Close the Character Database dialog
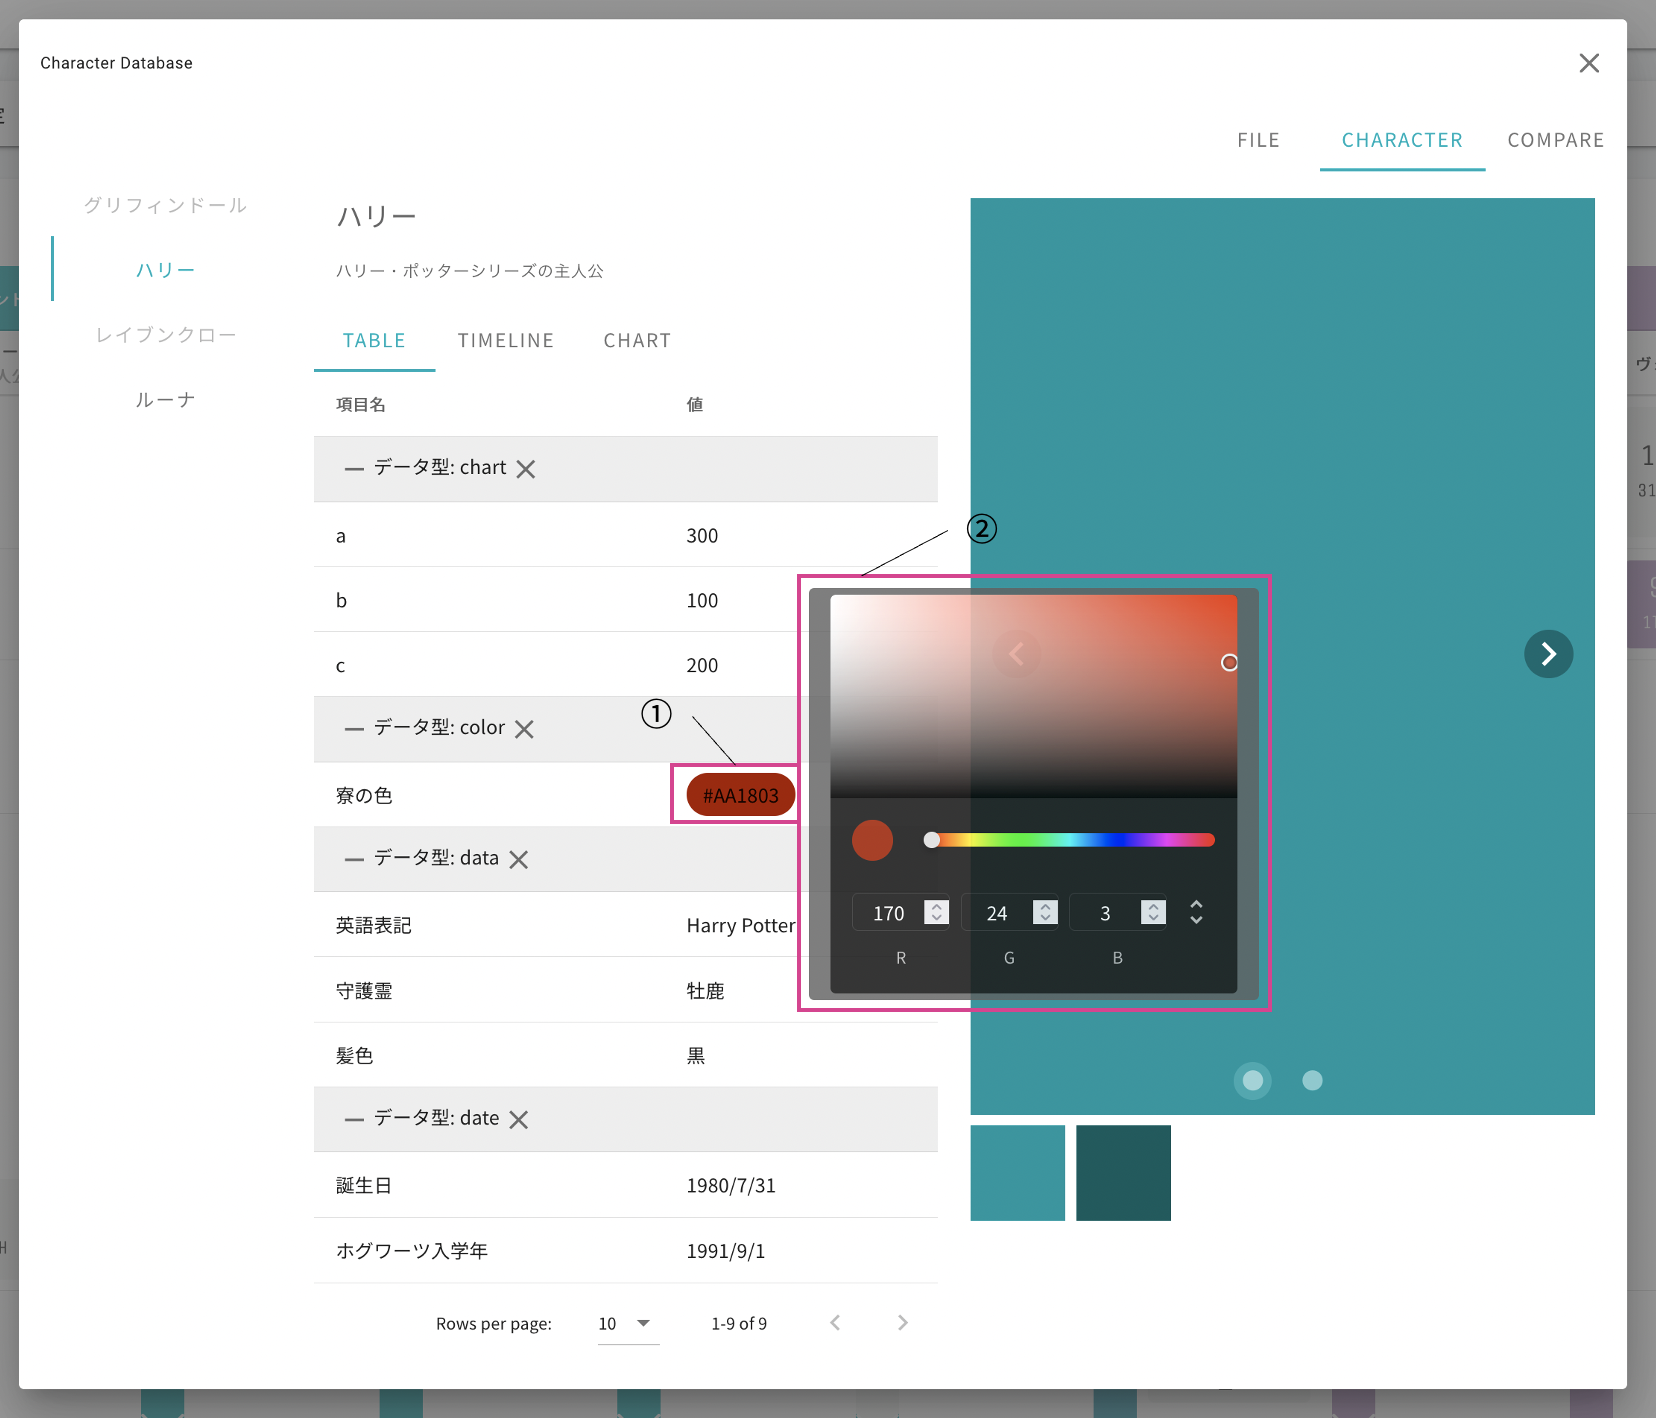Viewport: 1656px width, 1418px height. pyautogui.click(x=1589, y=63)
